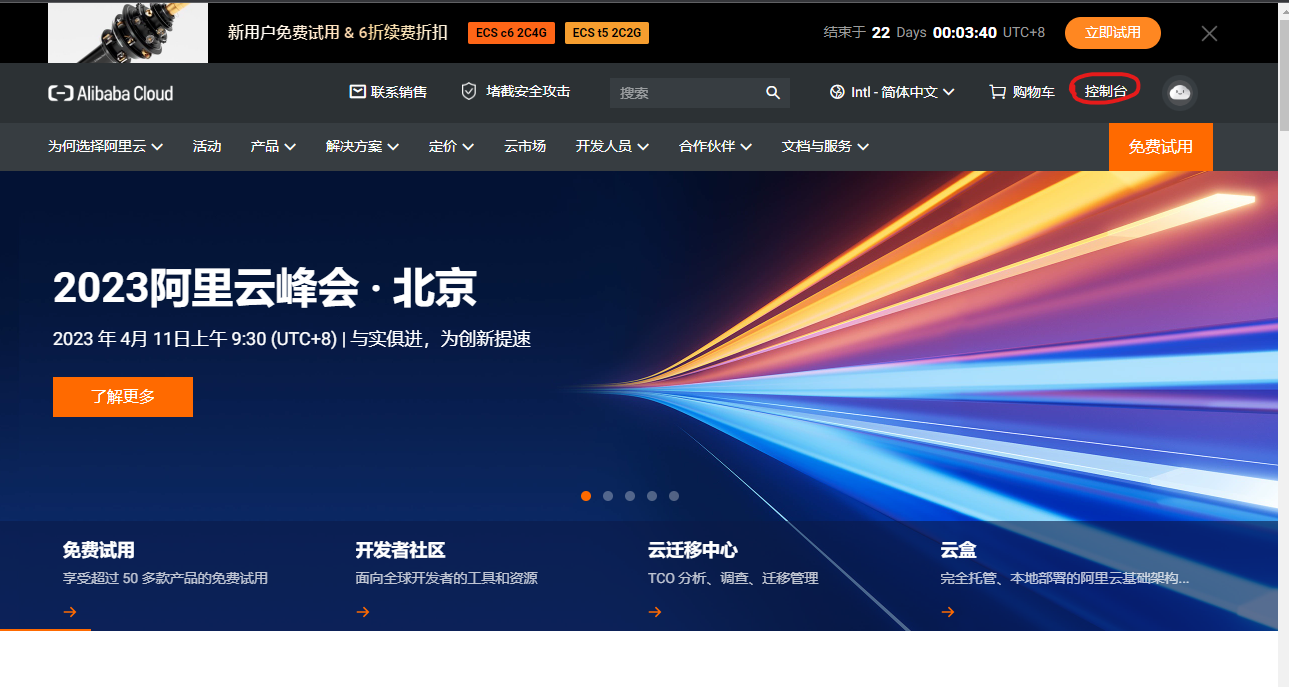Select the first carousel dot
The image size is (1289, 687).
point(586,496)
